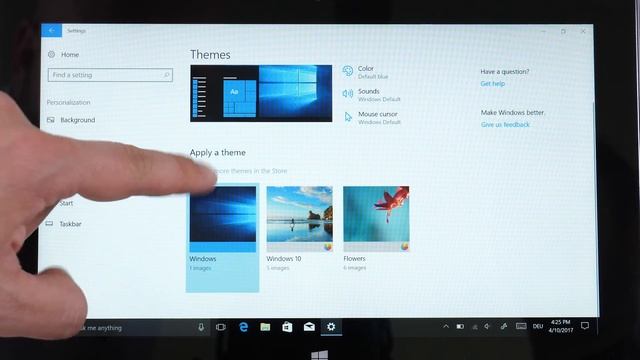The image size is (640, 360).
Task: Click the Settings gear taskbar icon
Action: click(x=331, y=327)
